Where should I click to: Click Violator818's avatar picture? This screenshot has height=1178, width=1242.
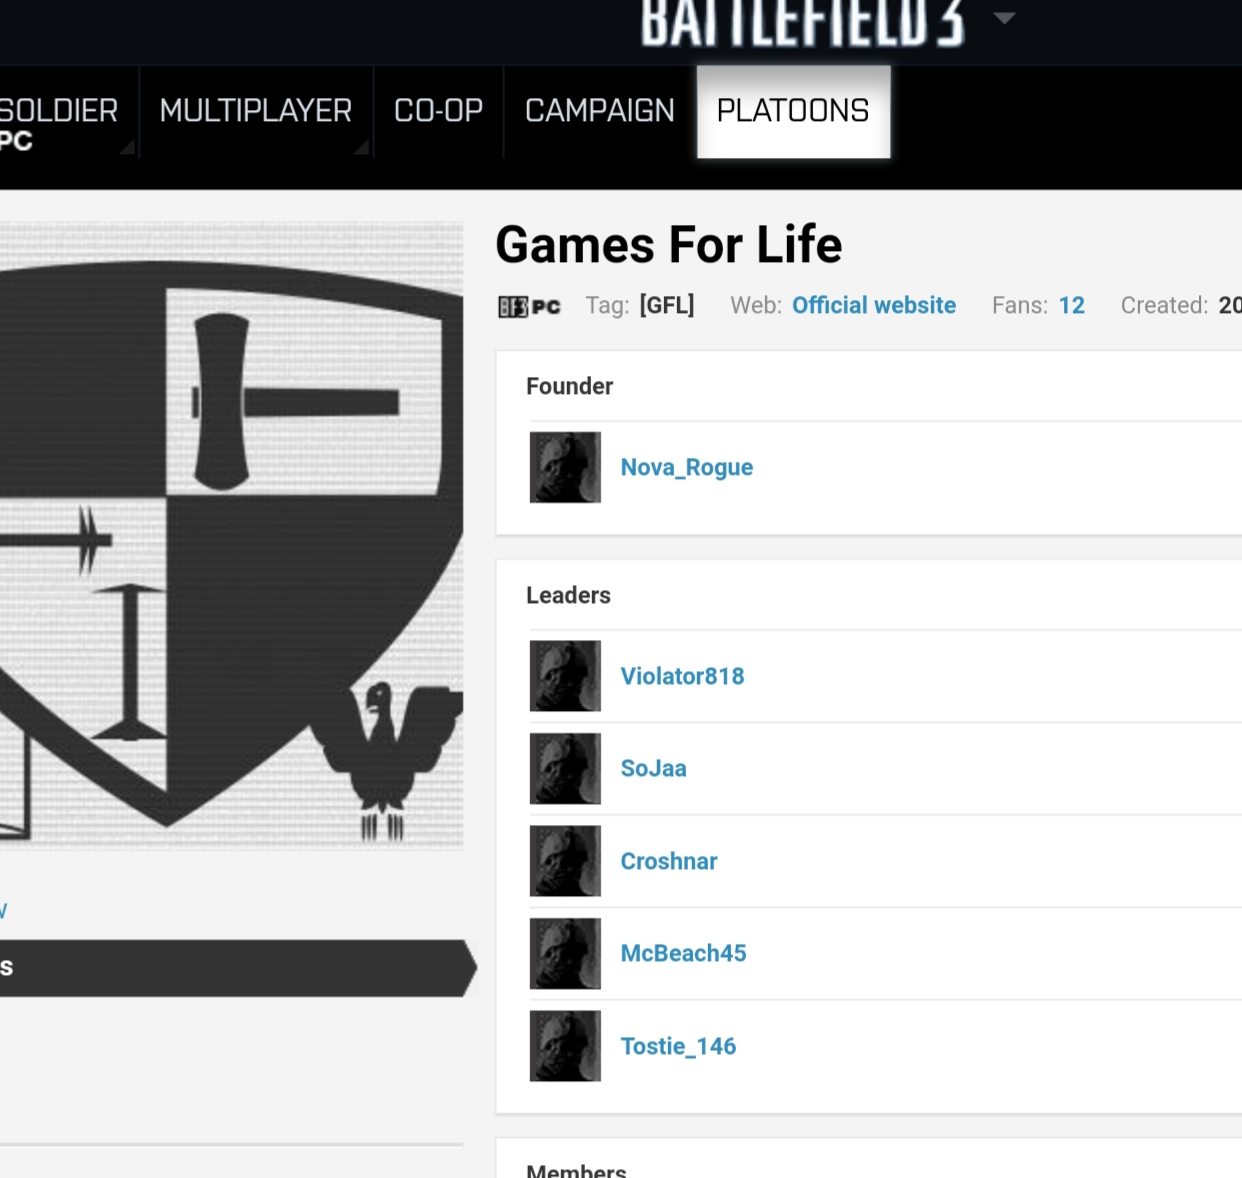tap(565, 676)
